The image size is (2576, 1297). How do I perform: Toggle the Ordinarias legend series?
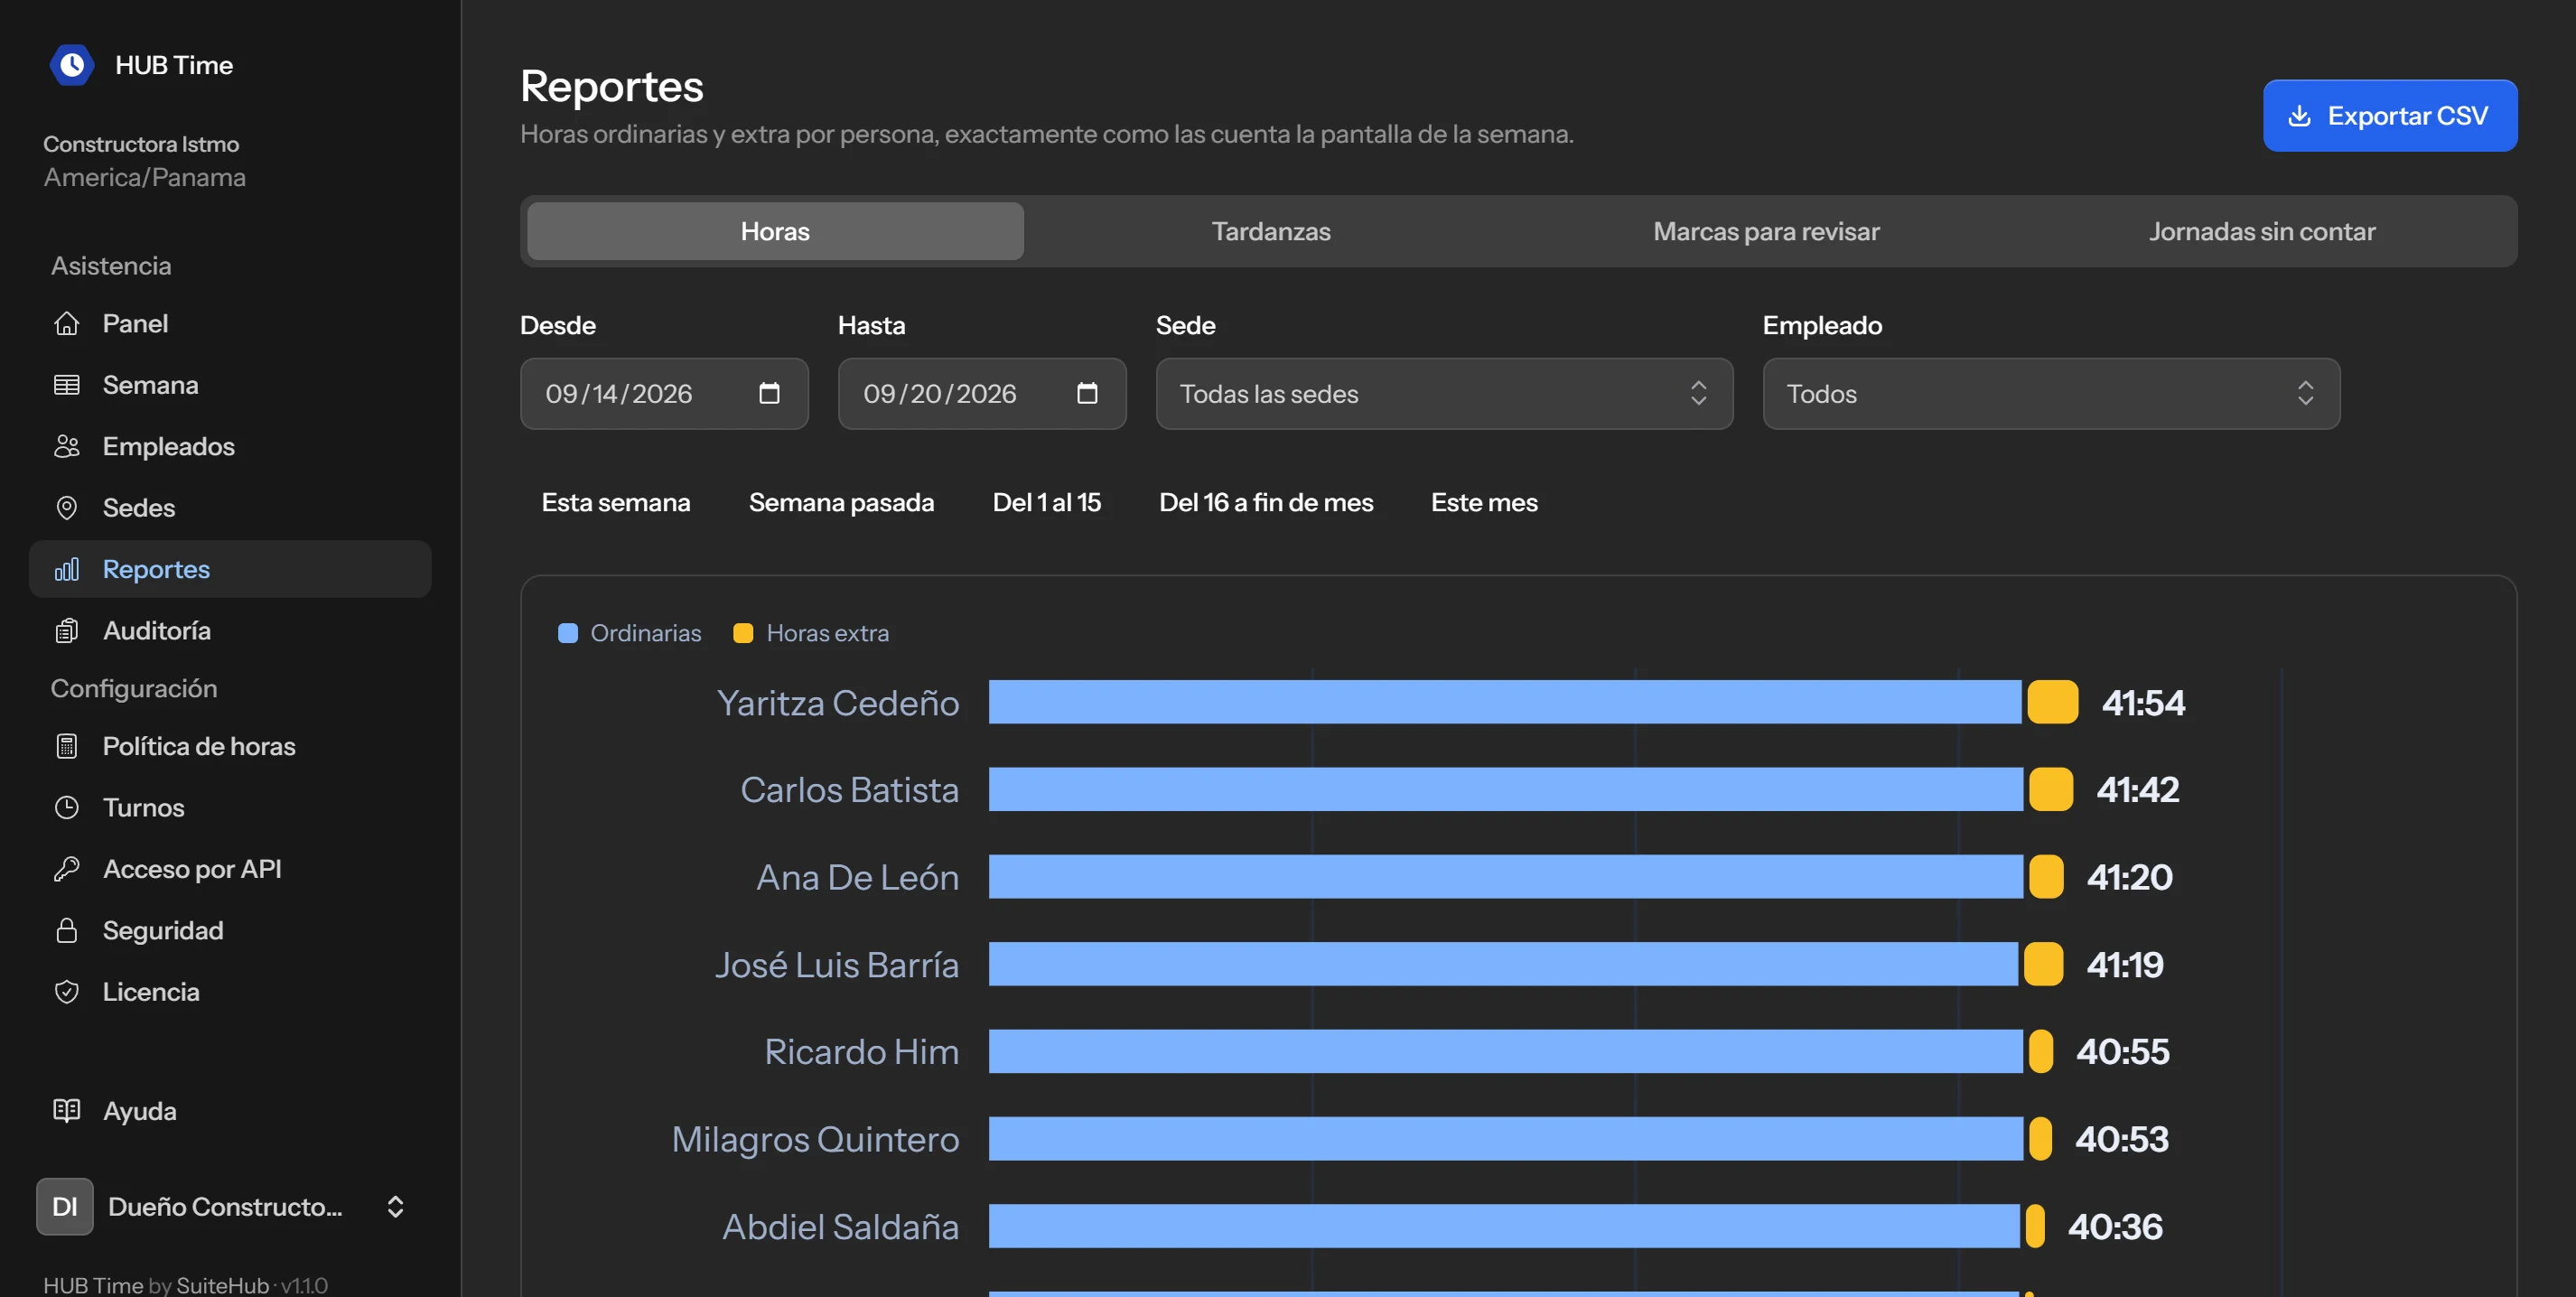pyautogui.click(x=629, y=633)
